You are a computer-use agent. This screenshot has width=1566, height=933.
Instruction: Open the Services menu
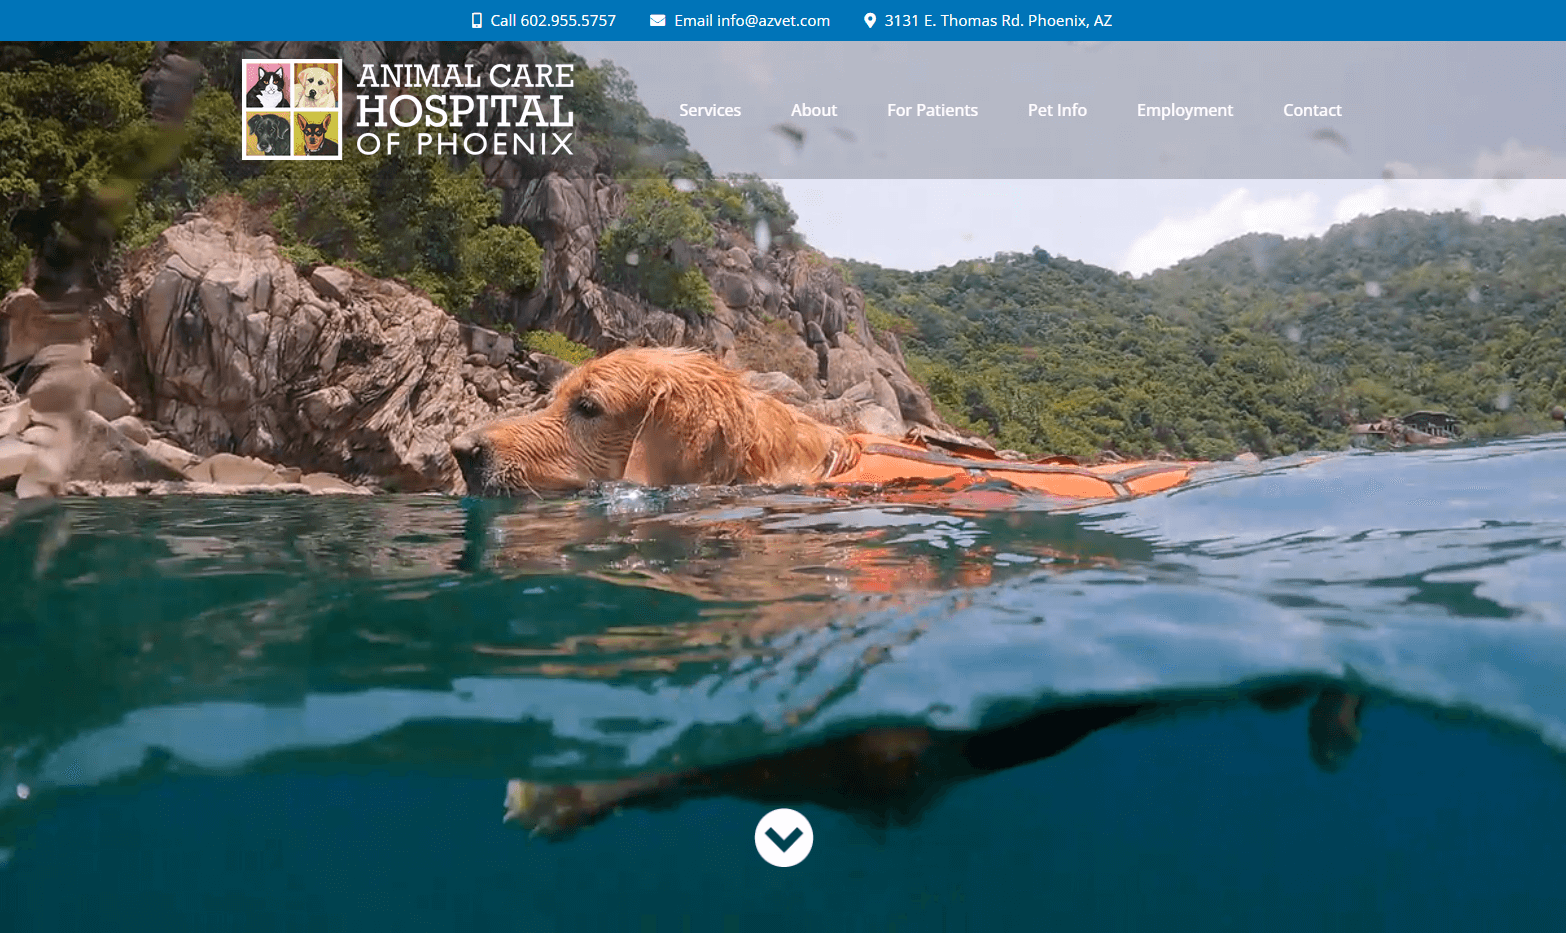[x=710, y=110]
